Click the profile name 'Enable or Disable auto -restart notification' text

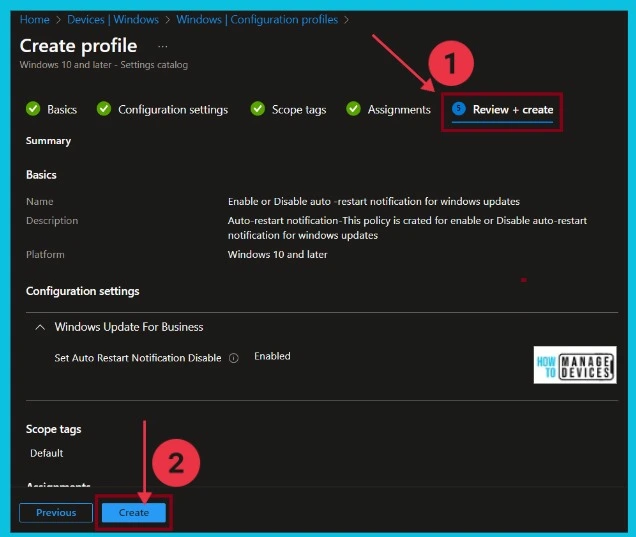pyautogui.click(x=374, y=201)
